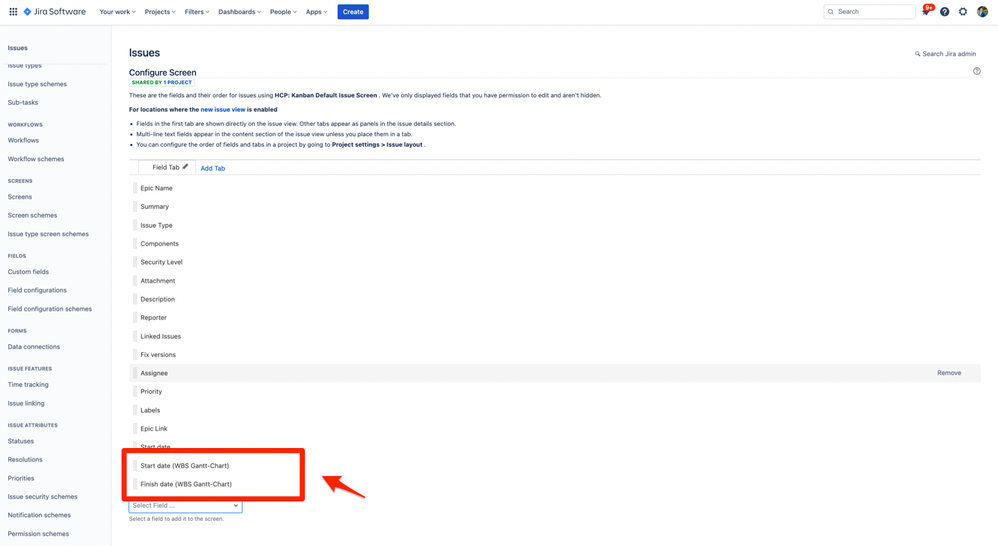998x546 pixels.
Task: Open Screens in sidebar
Action: click(x=20, y=197)
